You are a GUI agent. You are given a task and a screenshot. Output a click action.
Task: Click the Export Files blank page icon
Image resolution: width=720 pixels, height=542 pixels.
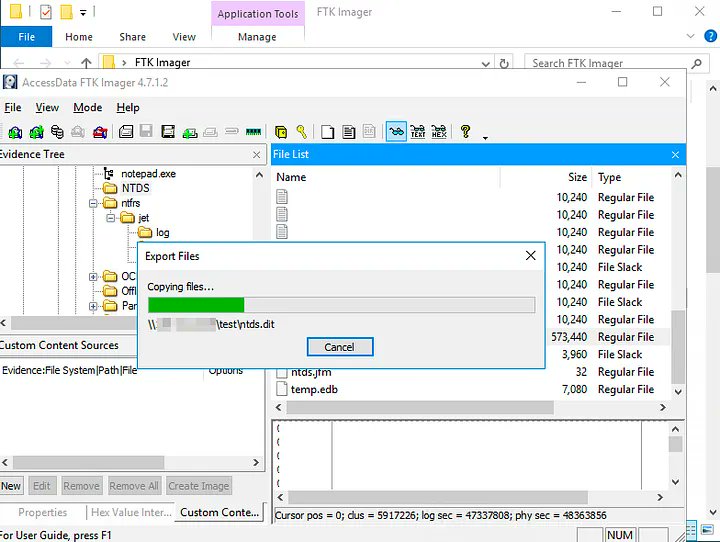point(327,132)
